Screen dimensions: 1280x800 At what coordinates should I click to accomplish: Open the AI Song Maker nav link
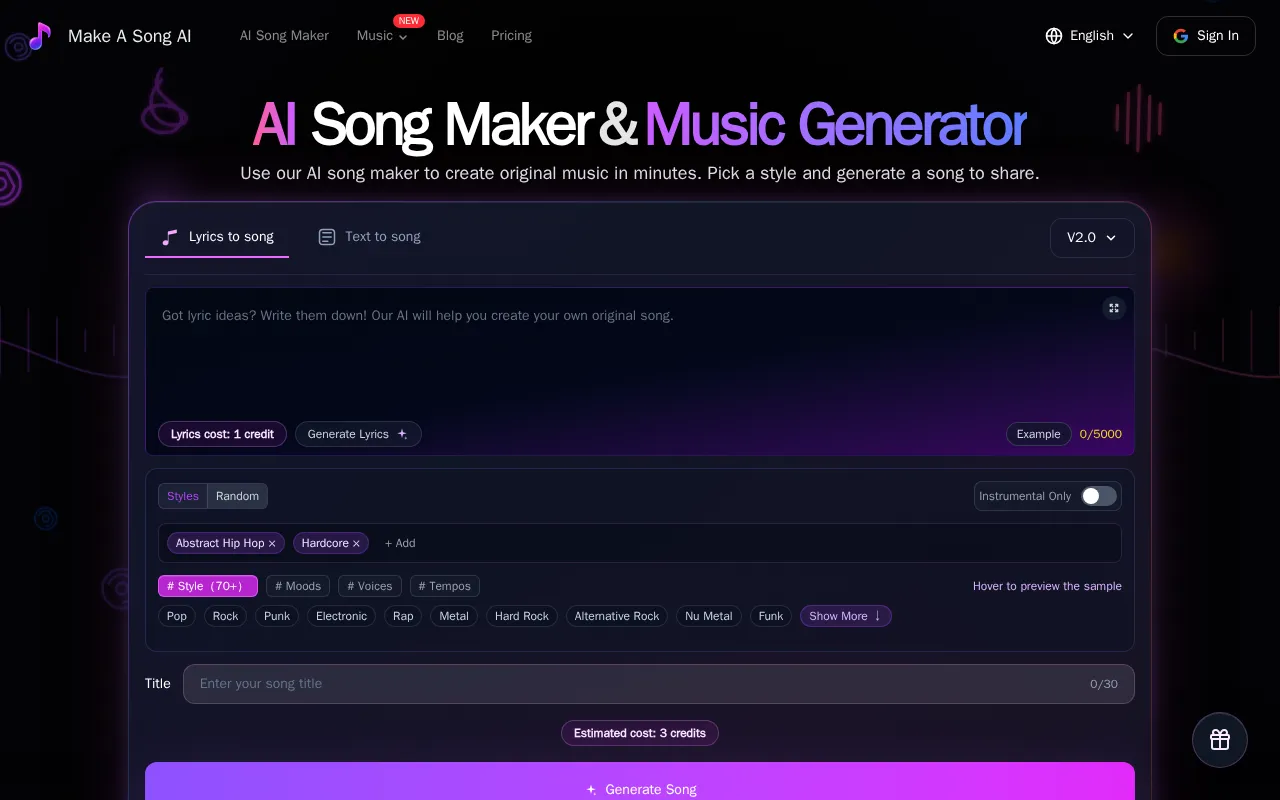tap(284, 36)
